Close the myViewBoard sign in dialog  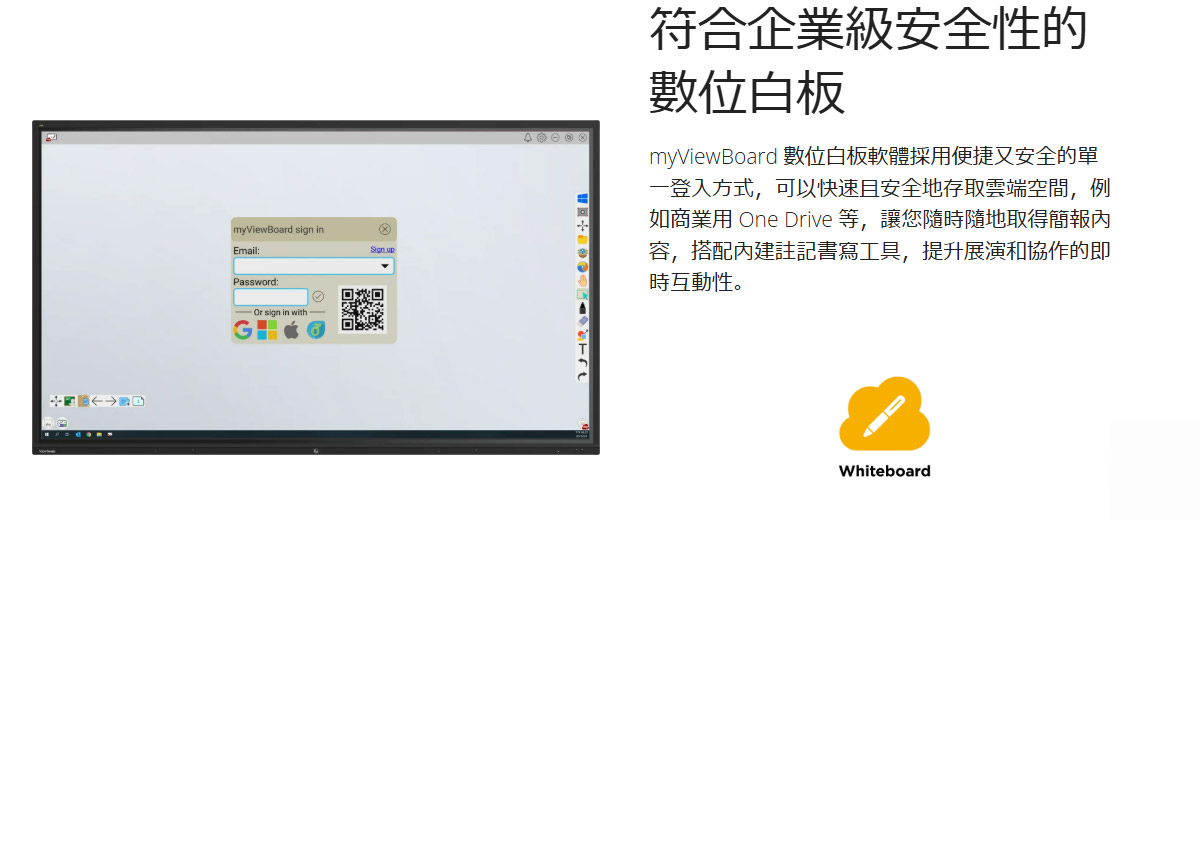(385, 229)
